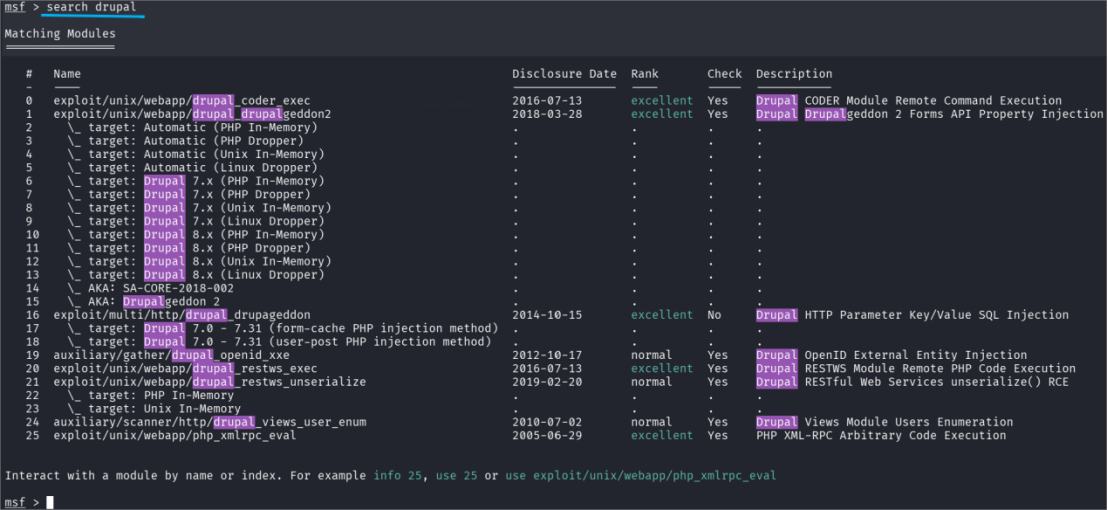Select the exploit/unix/webapp/drupal_drupalgeddon2 module name
The height and width of the screenshot is (510, 1108).
(192, 114)
